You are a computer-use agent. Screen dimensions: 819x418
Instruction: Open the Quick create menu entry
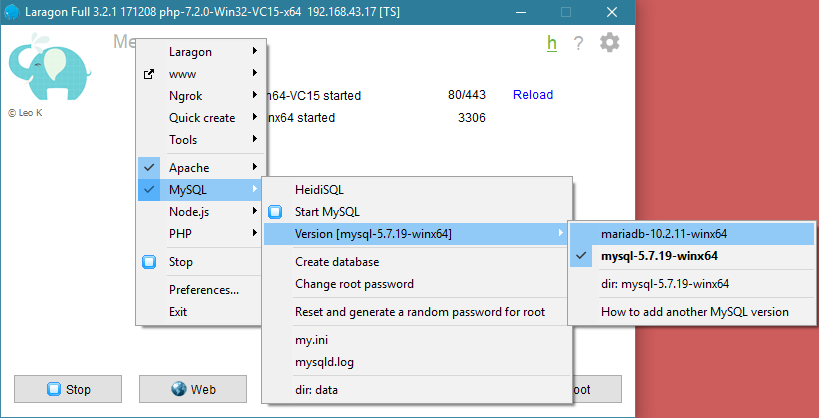click(x=201, y=118)
